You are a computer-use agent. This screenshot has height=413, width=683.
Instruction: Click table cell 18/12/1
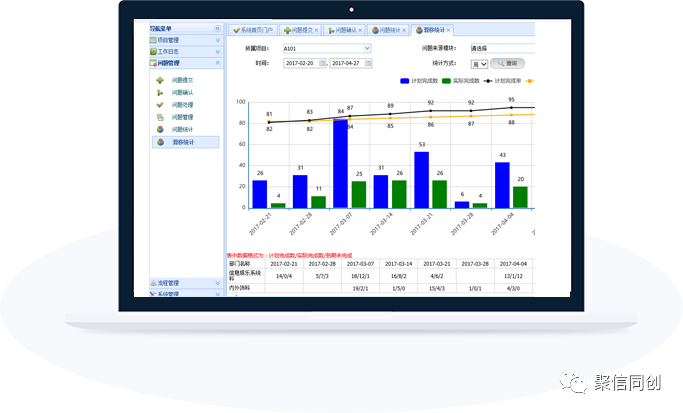(360, 276)
